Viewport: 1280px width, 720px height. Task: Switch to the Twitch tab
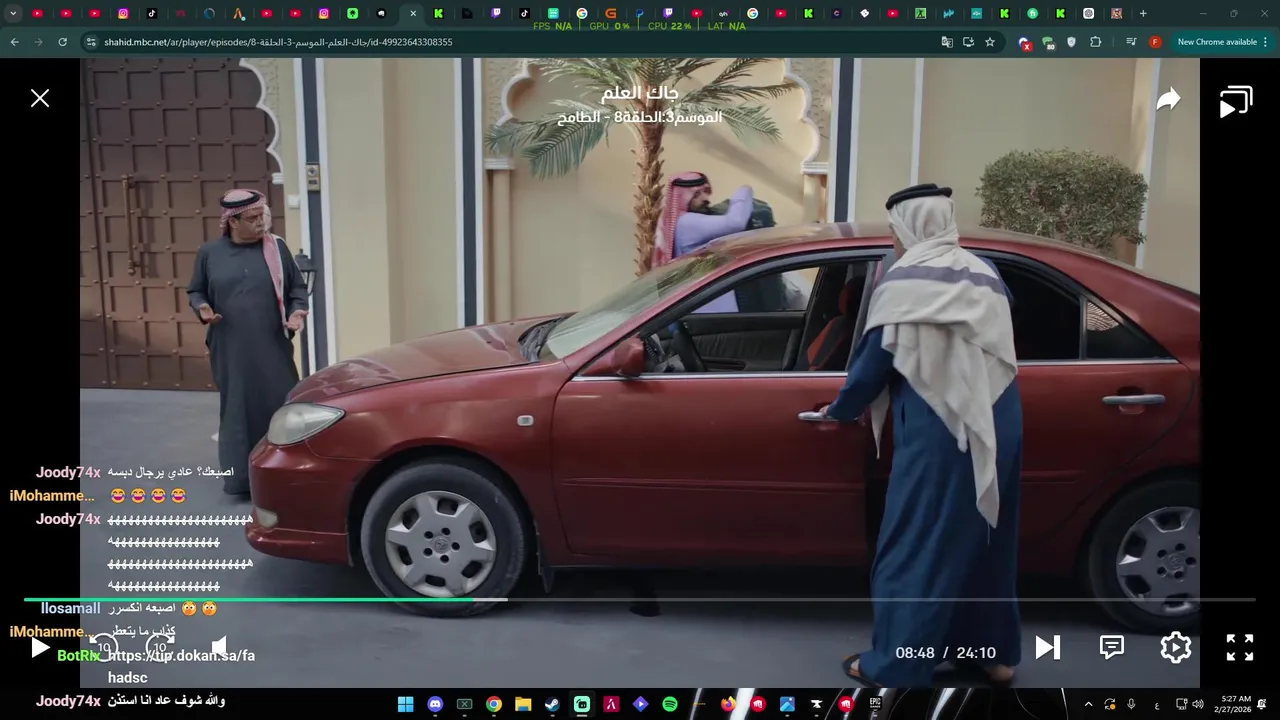496,13
